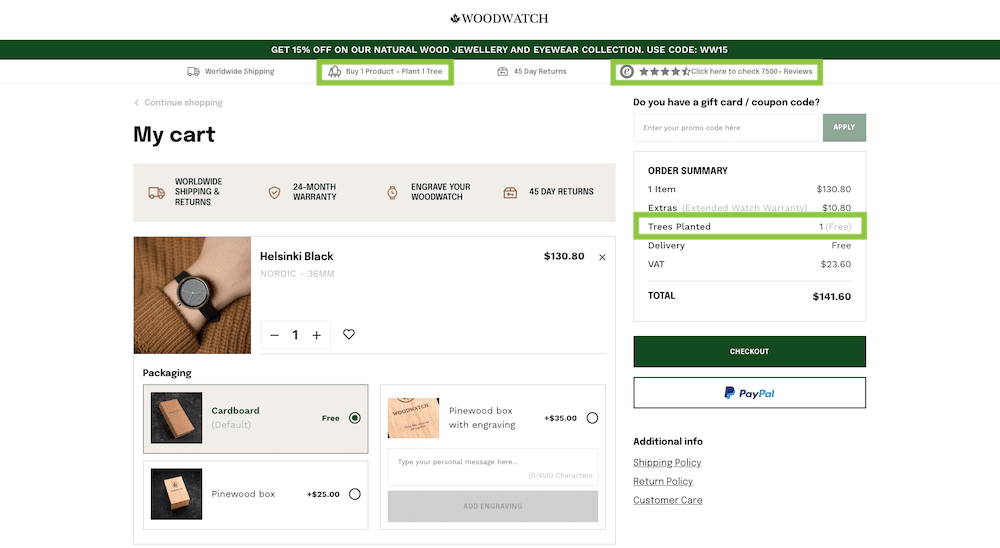Click the Cardboard packaging thumbnail

pos(177,418)
